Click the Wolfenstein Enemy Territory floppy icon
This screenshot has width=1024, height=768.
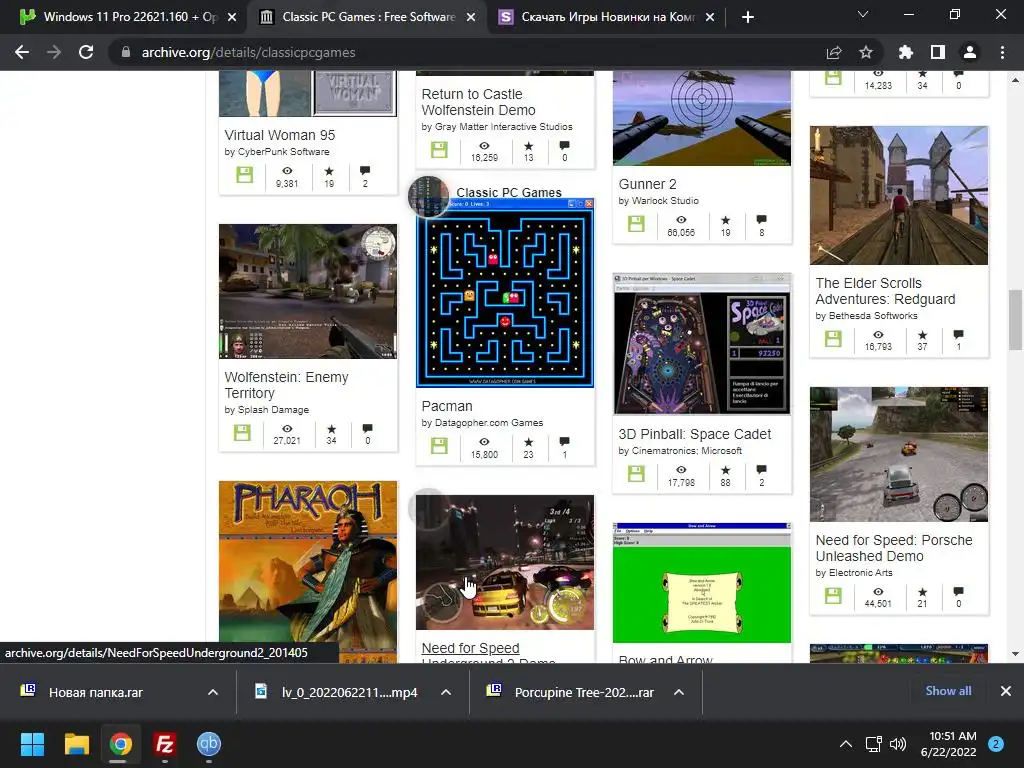(242, 433)
